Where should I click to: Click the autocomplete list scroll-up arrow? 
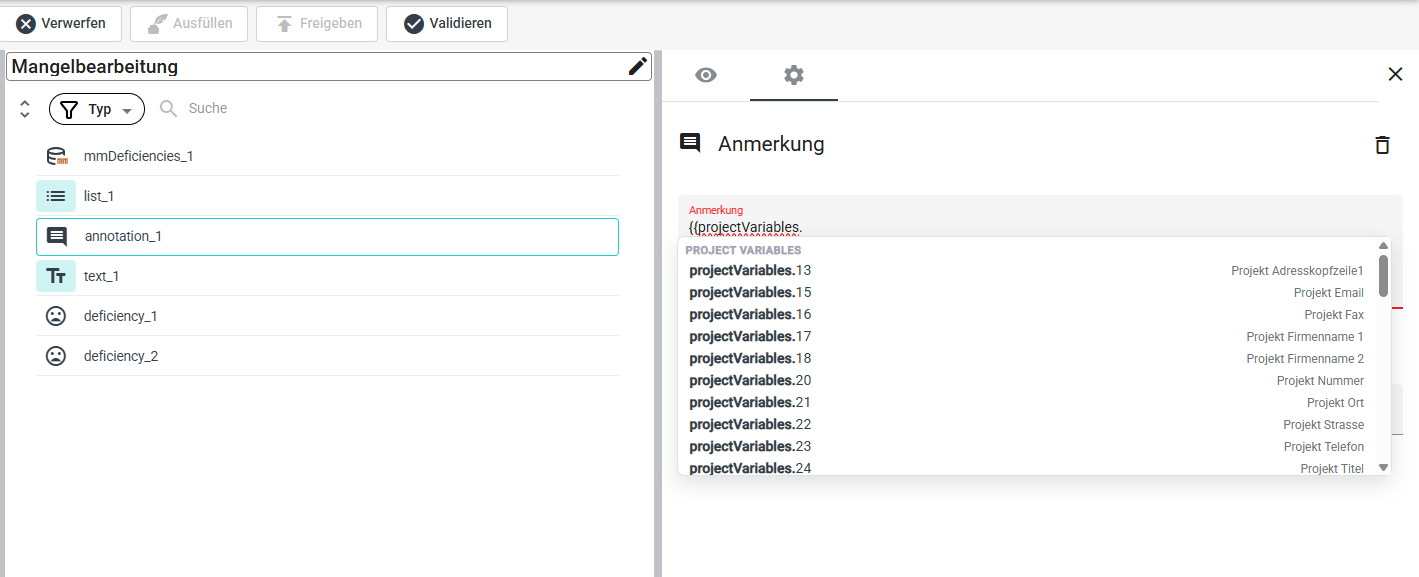tap(1383, 245)
